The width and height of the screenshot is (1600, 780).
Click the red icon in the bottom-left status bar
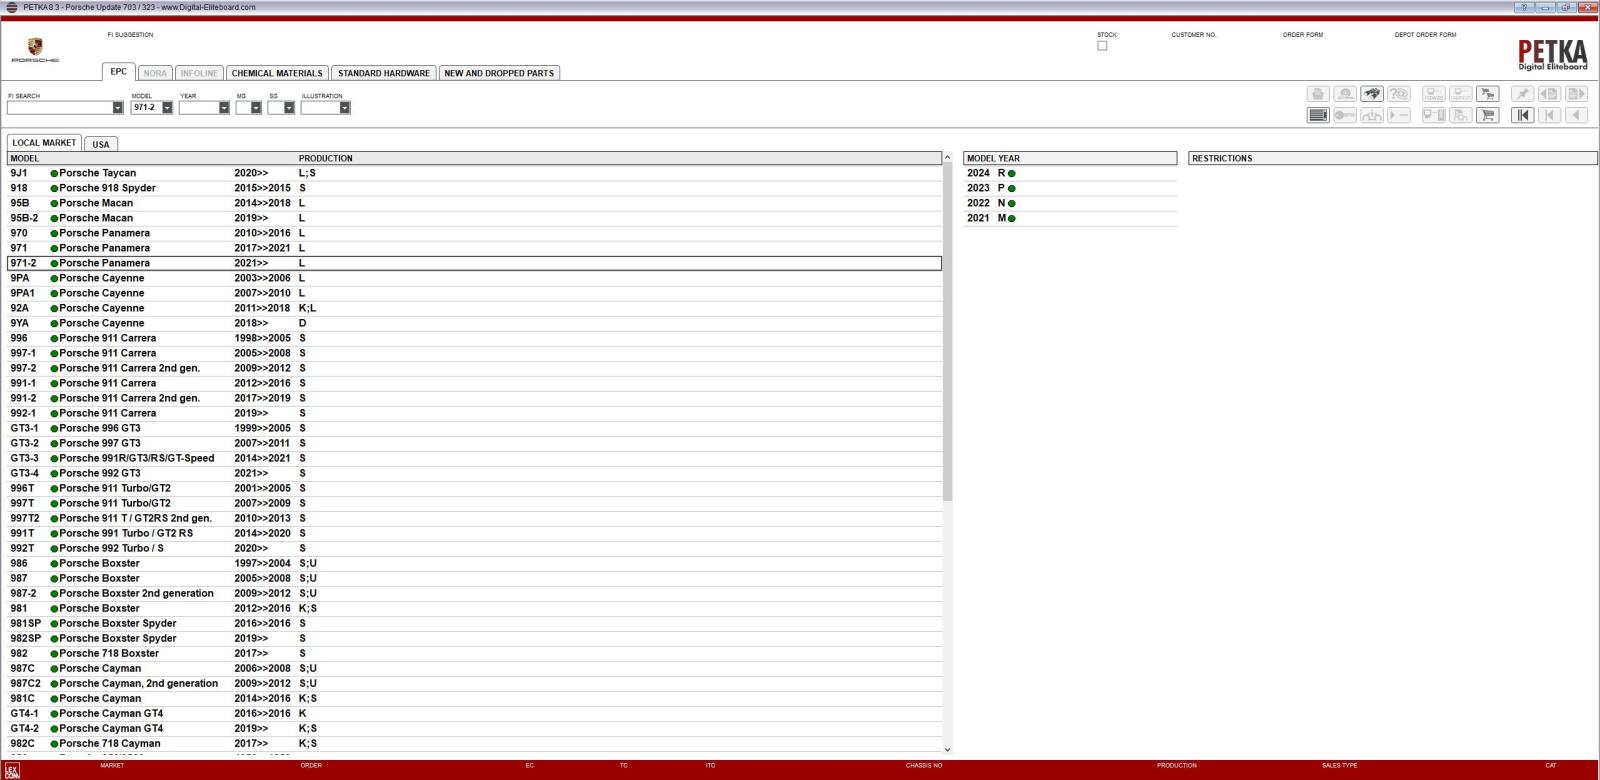[x=11, y=770]
